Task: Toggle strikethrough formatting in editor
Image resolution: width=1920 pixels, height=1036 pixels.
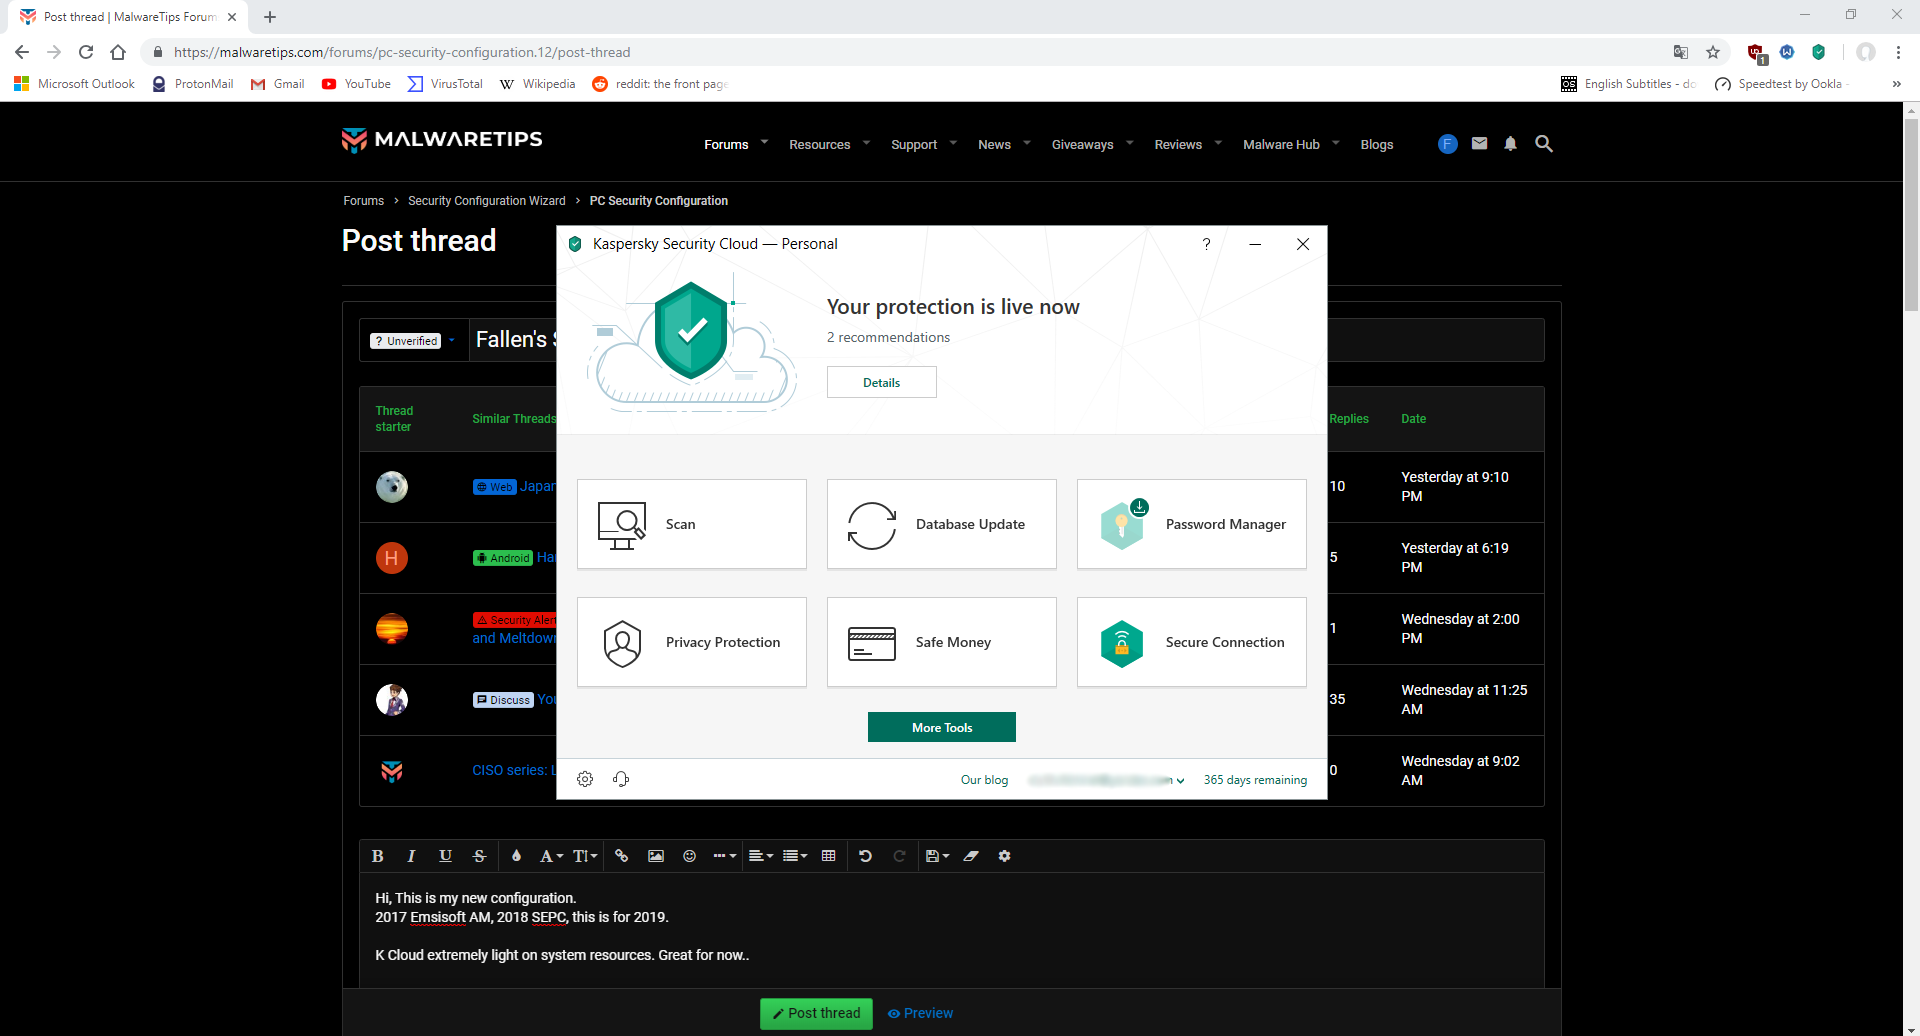Action: 479,856
